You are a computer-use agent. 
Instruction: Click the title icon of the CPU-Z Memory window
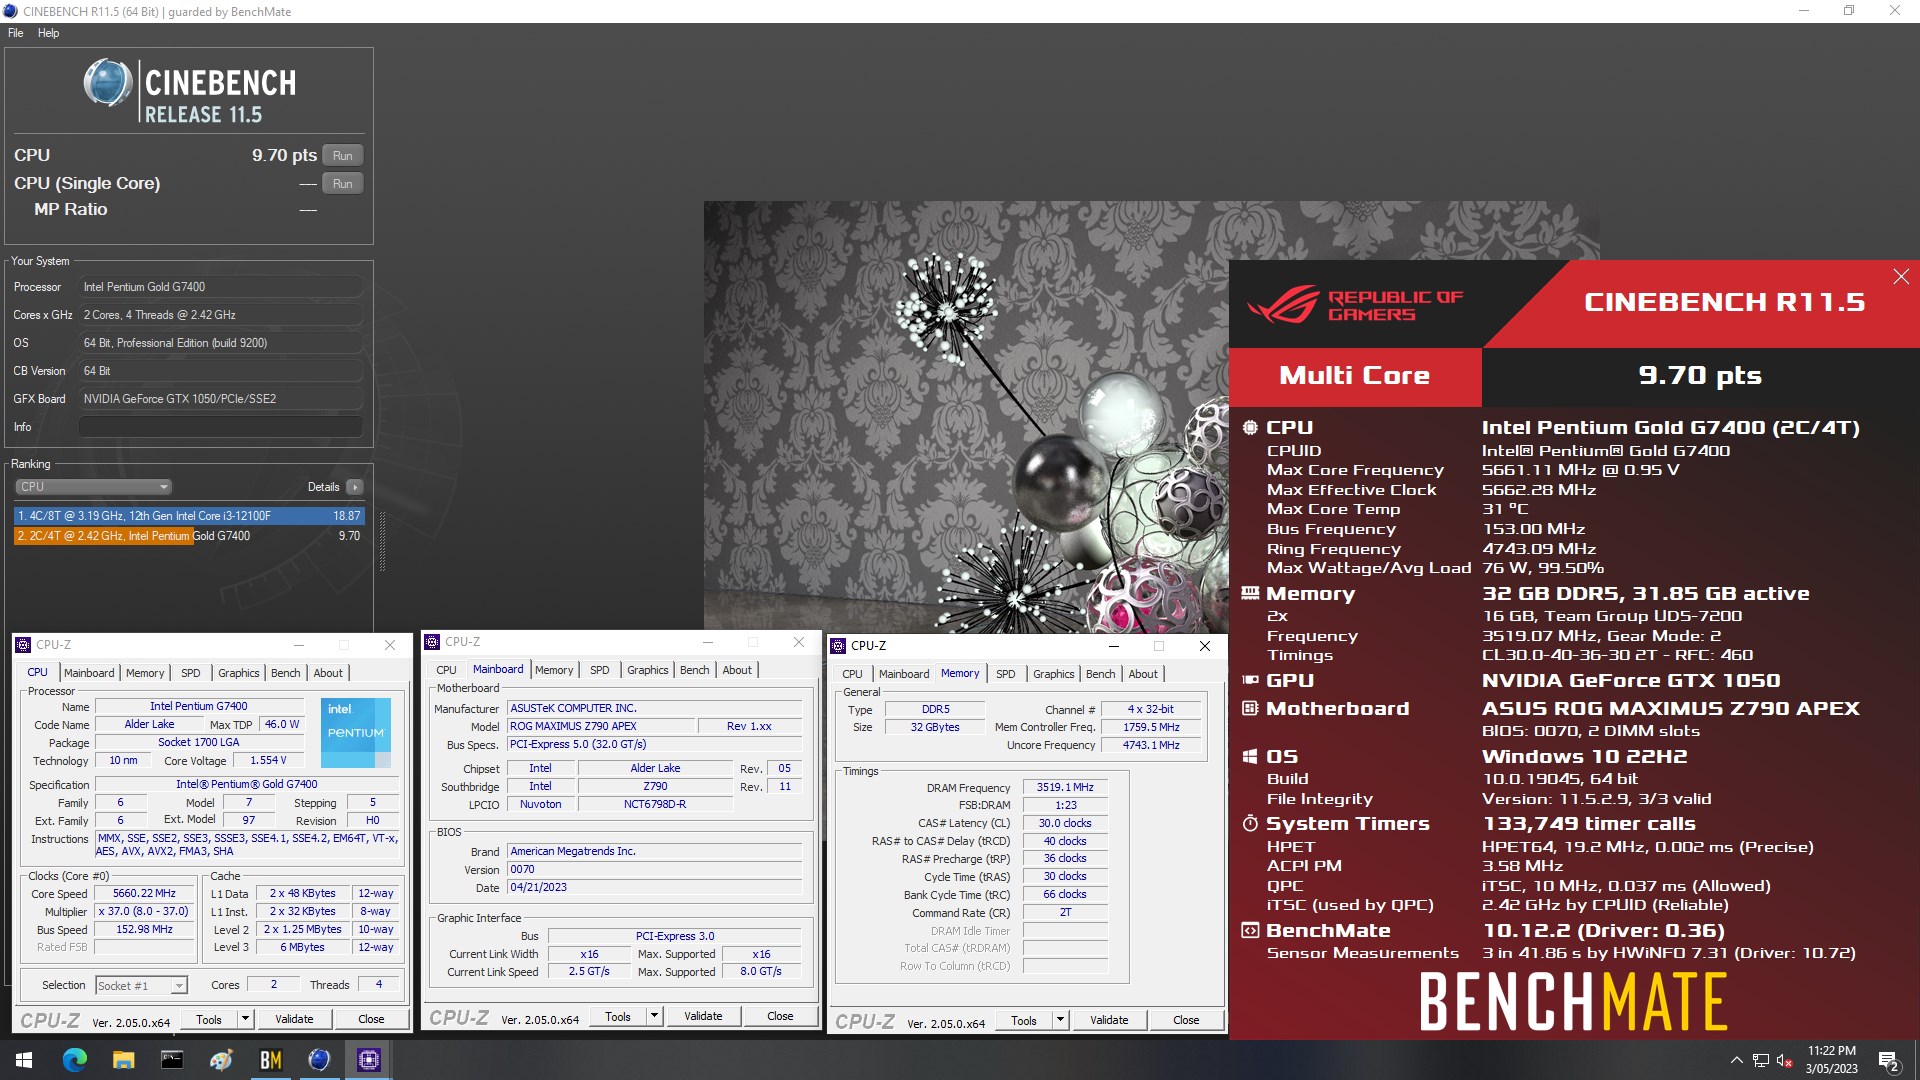838,646
